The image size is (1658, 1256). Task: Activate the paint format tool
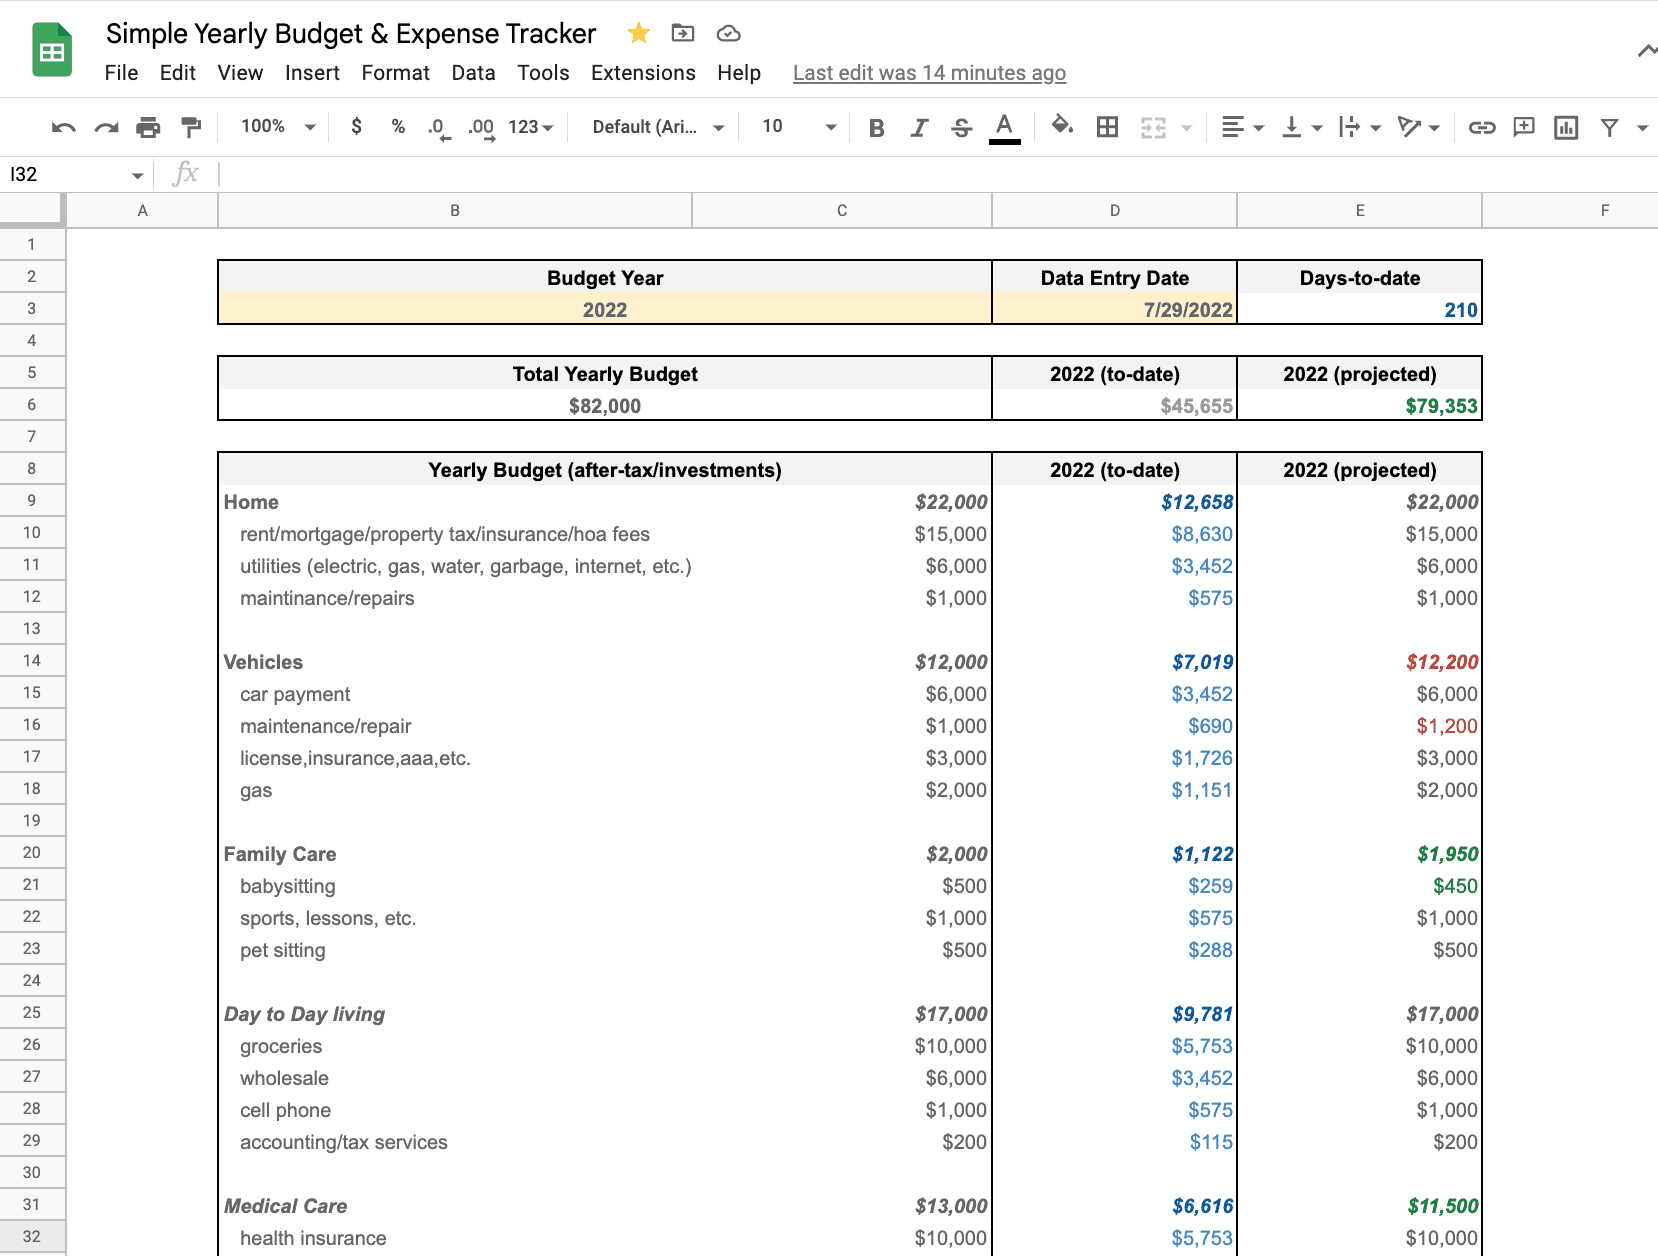tap(190, 127)
